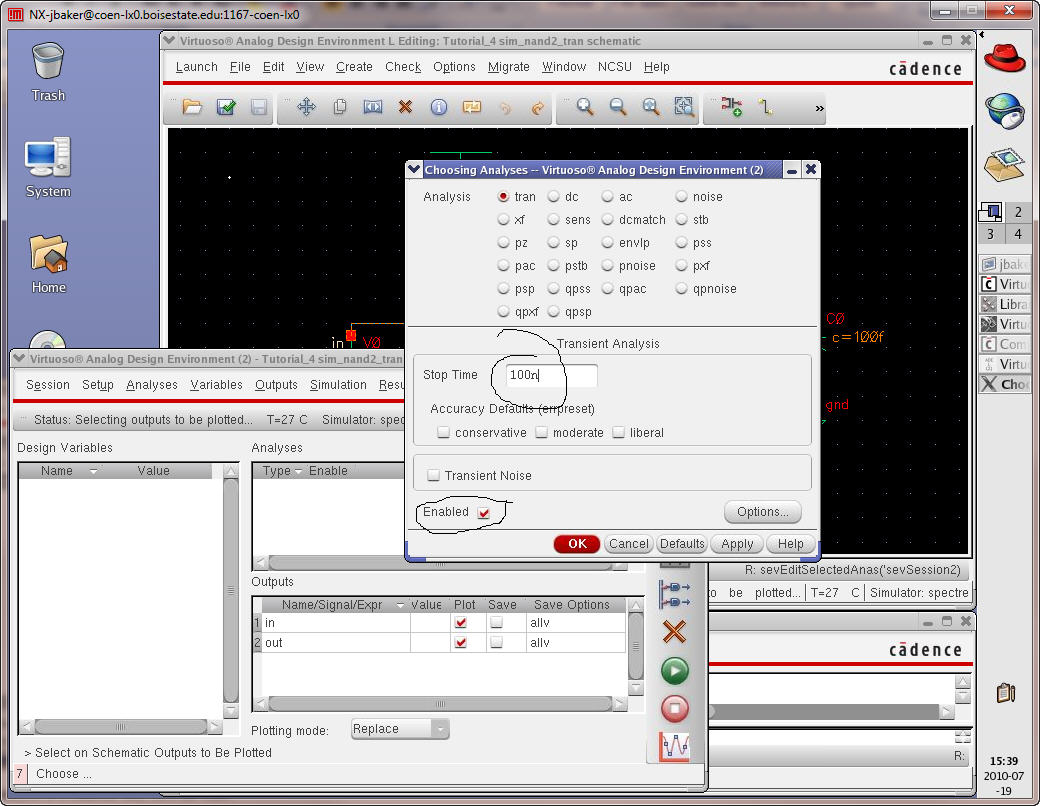Click the blue Properties info icon
Image resolution: width=1040 pixels, height=806 pixels.
[x=438, y=107]
